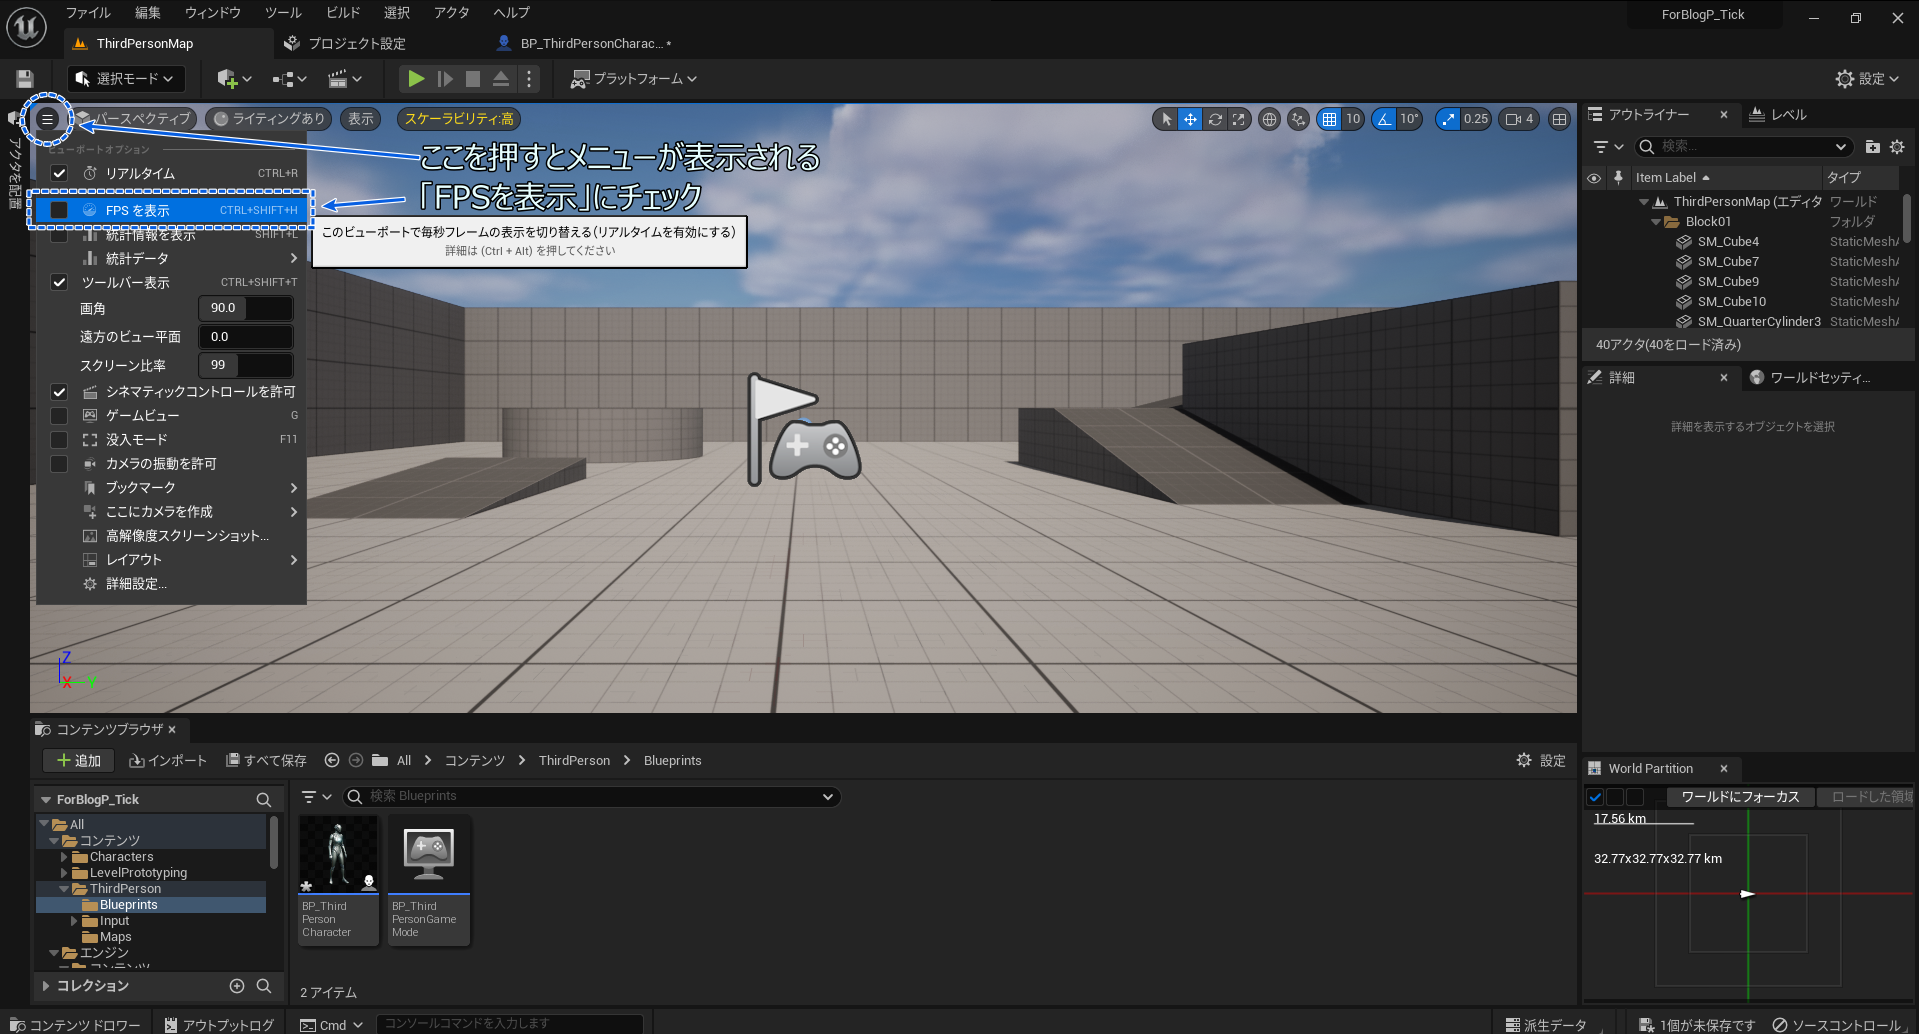Screen dimensions: 1919x1034
Task: Select the Rotate tool in the viewport toolbar
Action: pyautogui.click(x=1215, y=119)
